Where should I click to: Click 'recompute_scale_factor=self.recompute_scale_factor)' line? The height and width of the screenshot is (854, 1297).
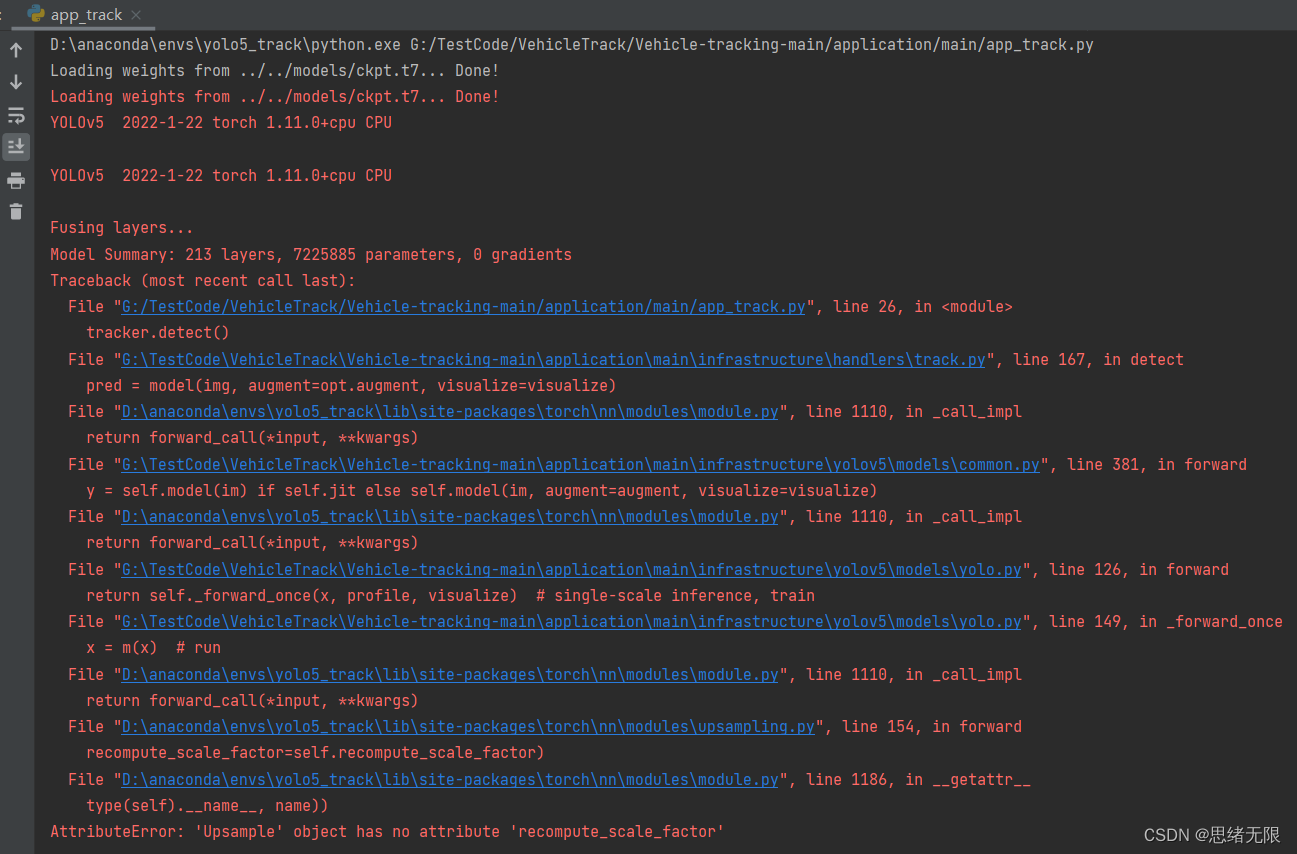[x=315, y=752]
